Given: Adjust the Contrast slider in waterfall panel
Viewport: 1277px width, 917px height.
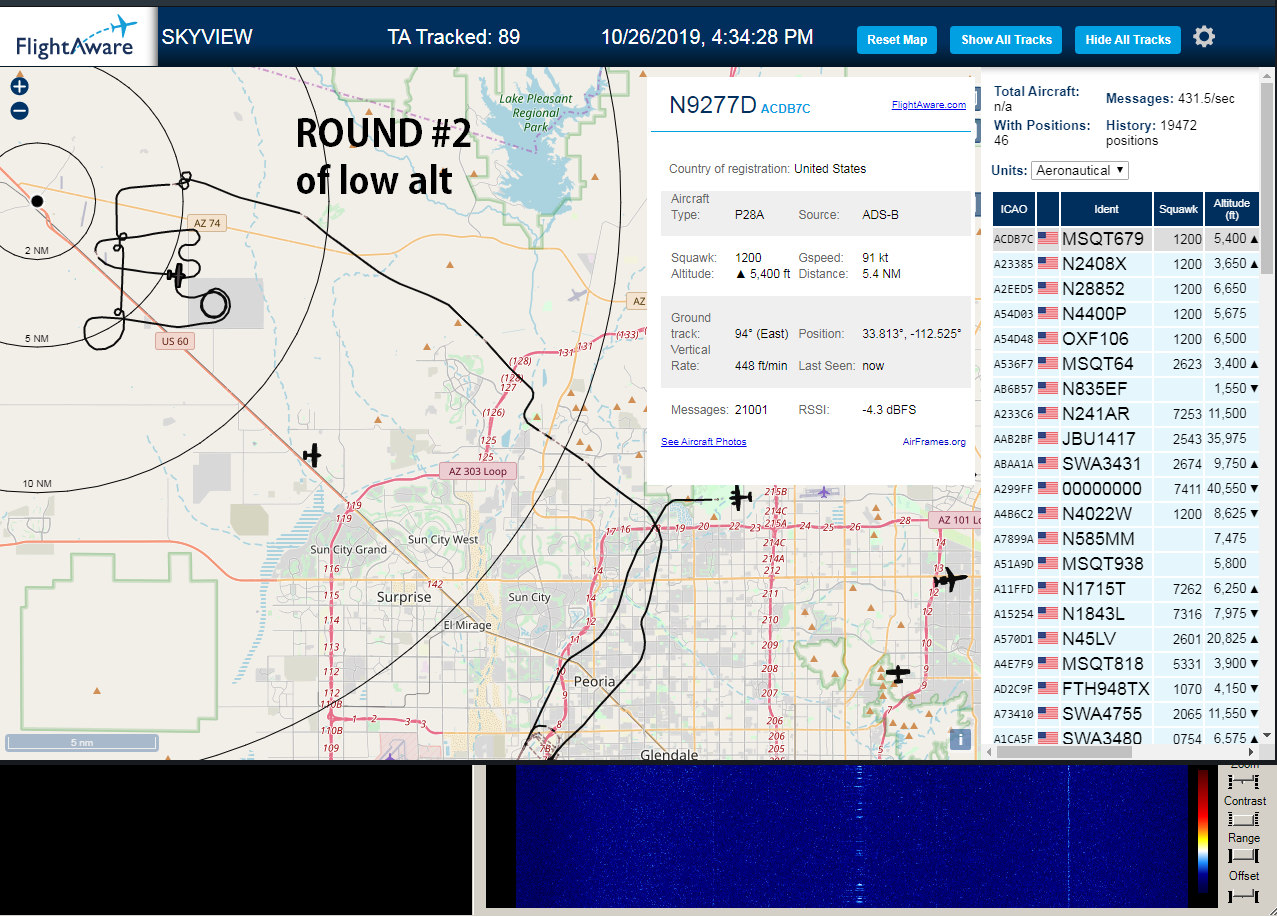Looking at the screenshot, I should point(1244,819).
